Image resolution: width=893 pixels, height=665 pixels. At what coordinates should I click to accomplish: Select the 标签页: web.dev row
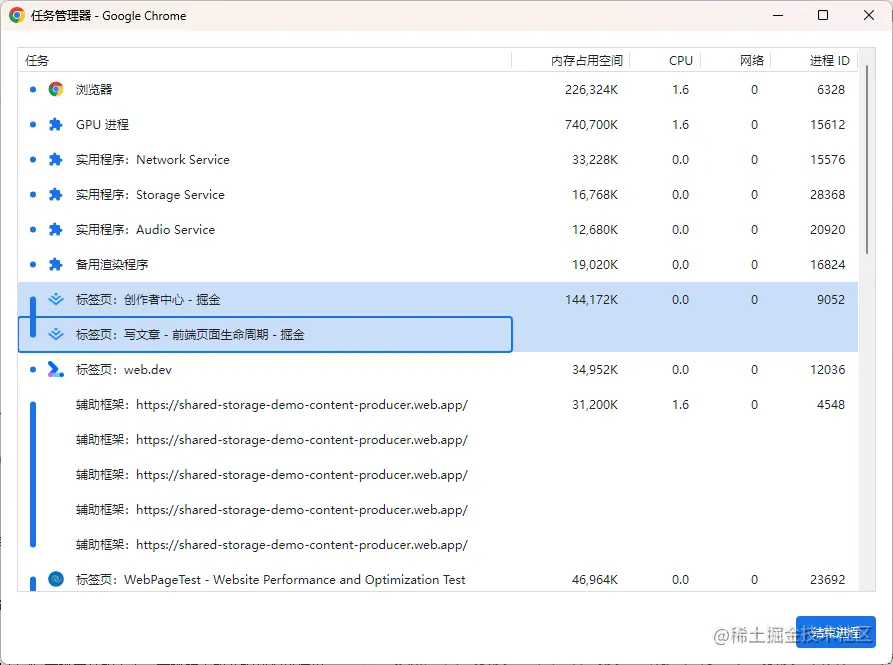[437, 370]
